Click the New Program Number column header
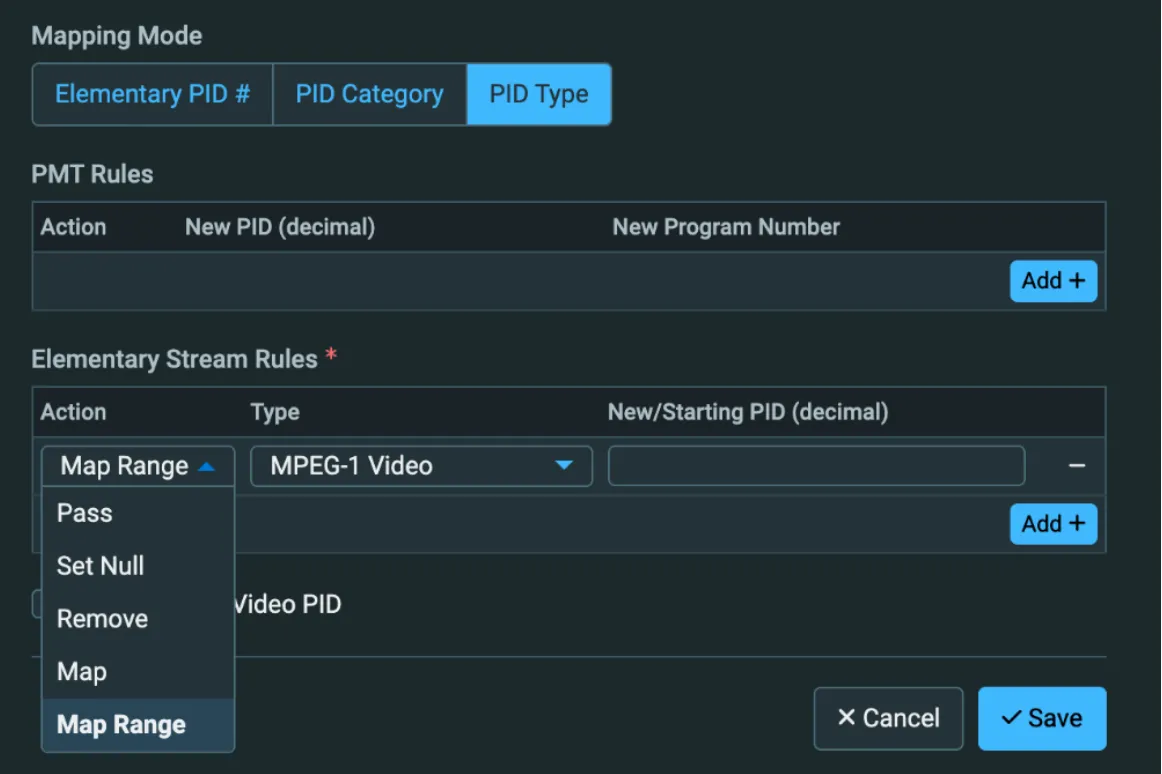1162x774 pixels. tap(726, 227)
